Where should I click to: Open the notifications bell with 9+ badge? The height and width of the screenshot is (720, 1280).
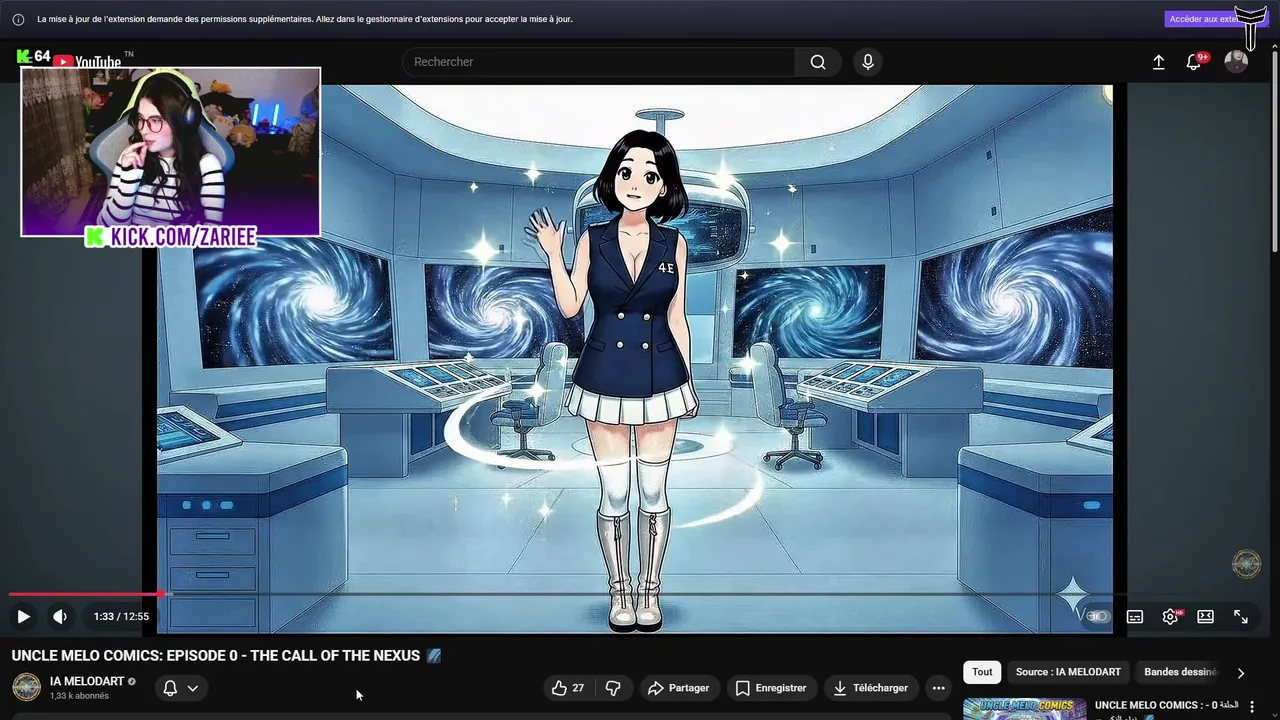tap(1194, 62)
